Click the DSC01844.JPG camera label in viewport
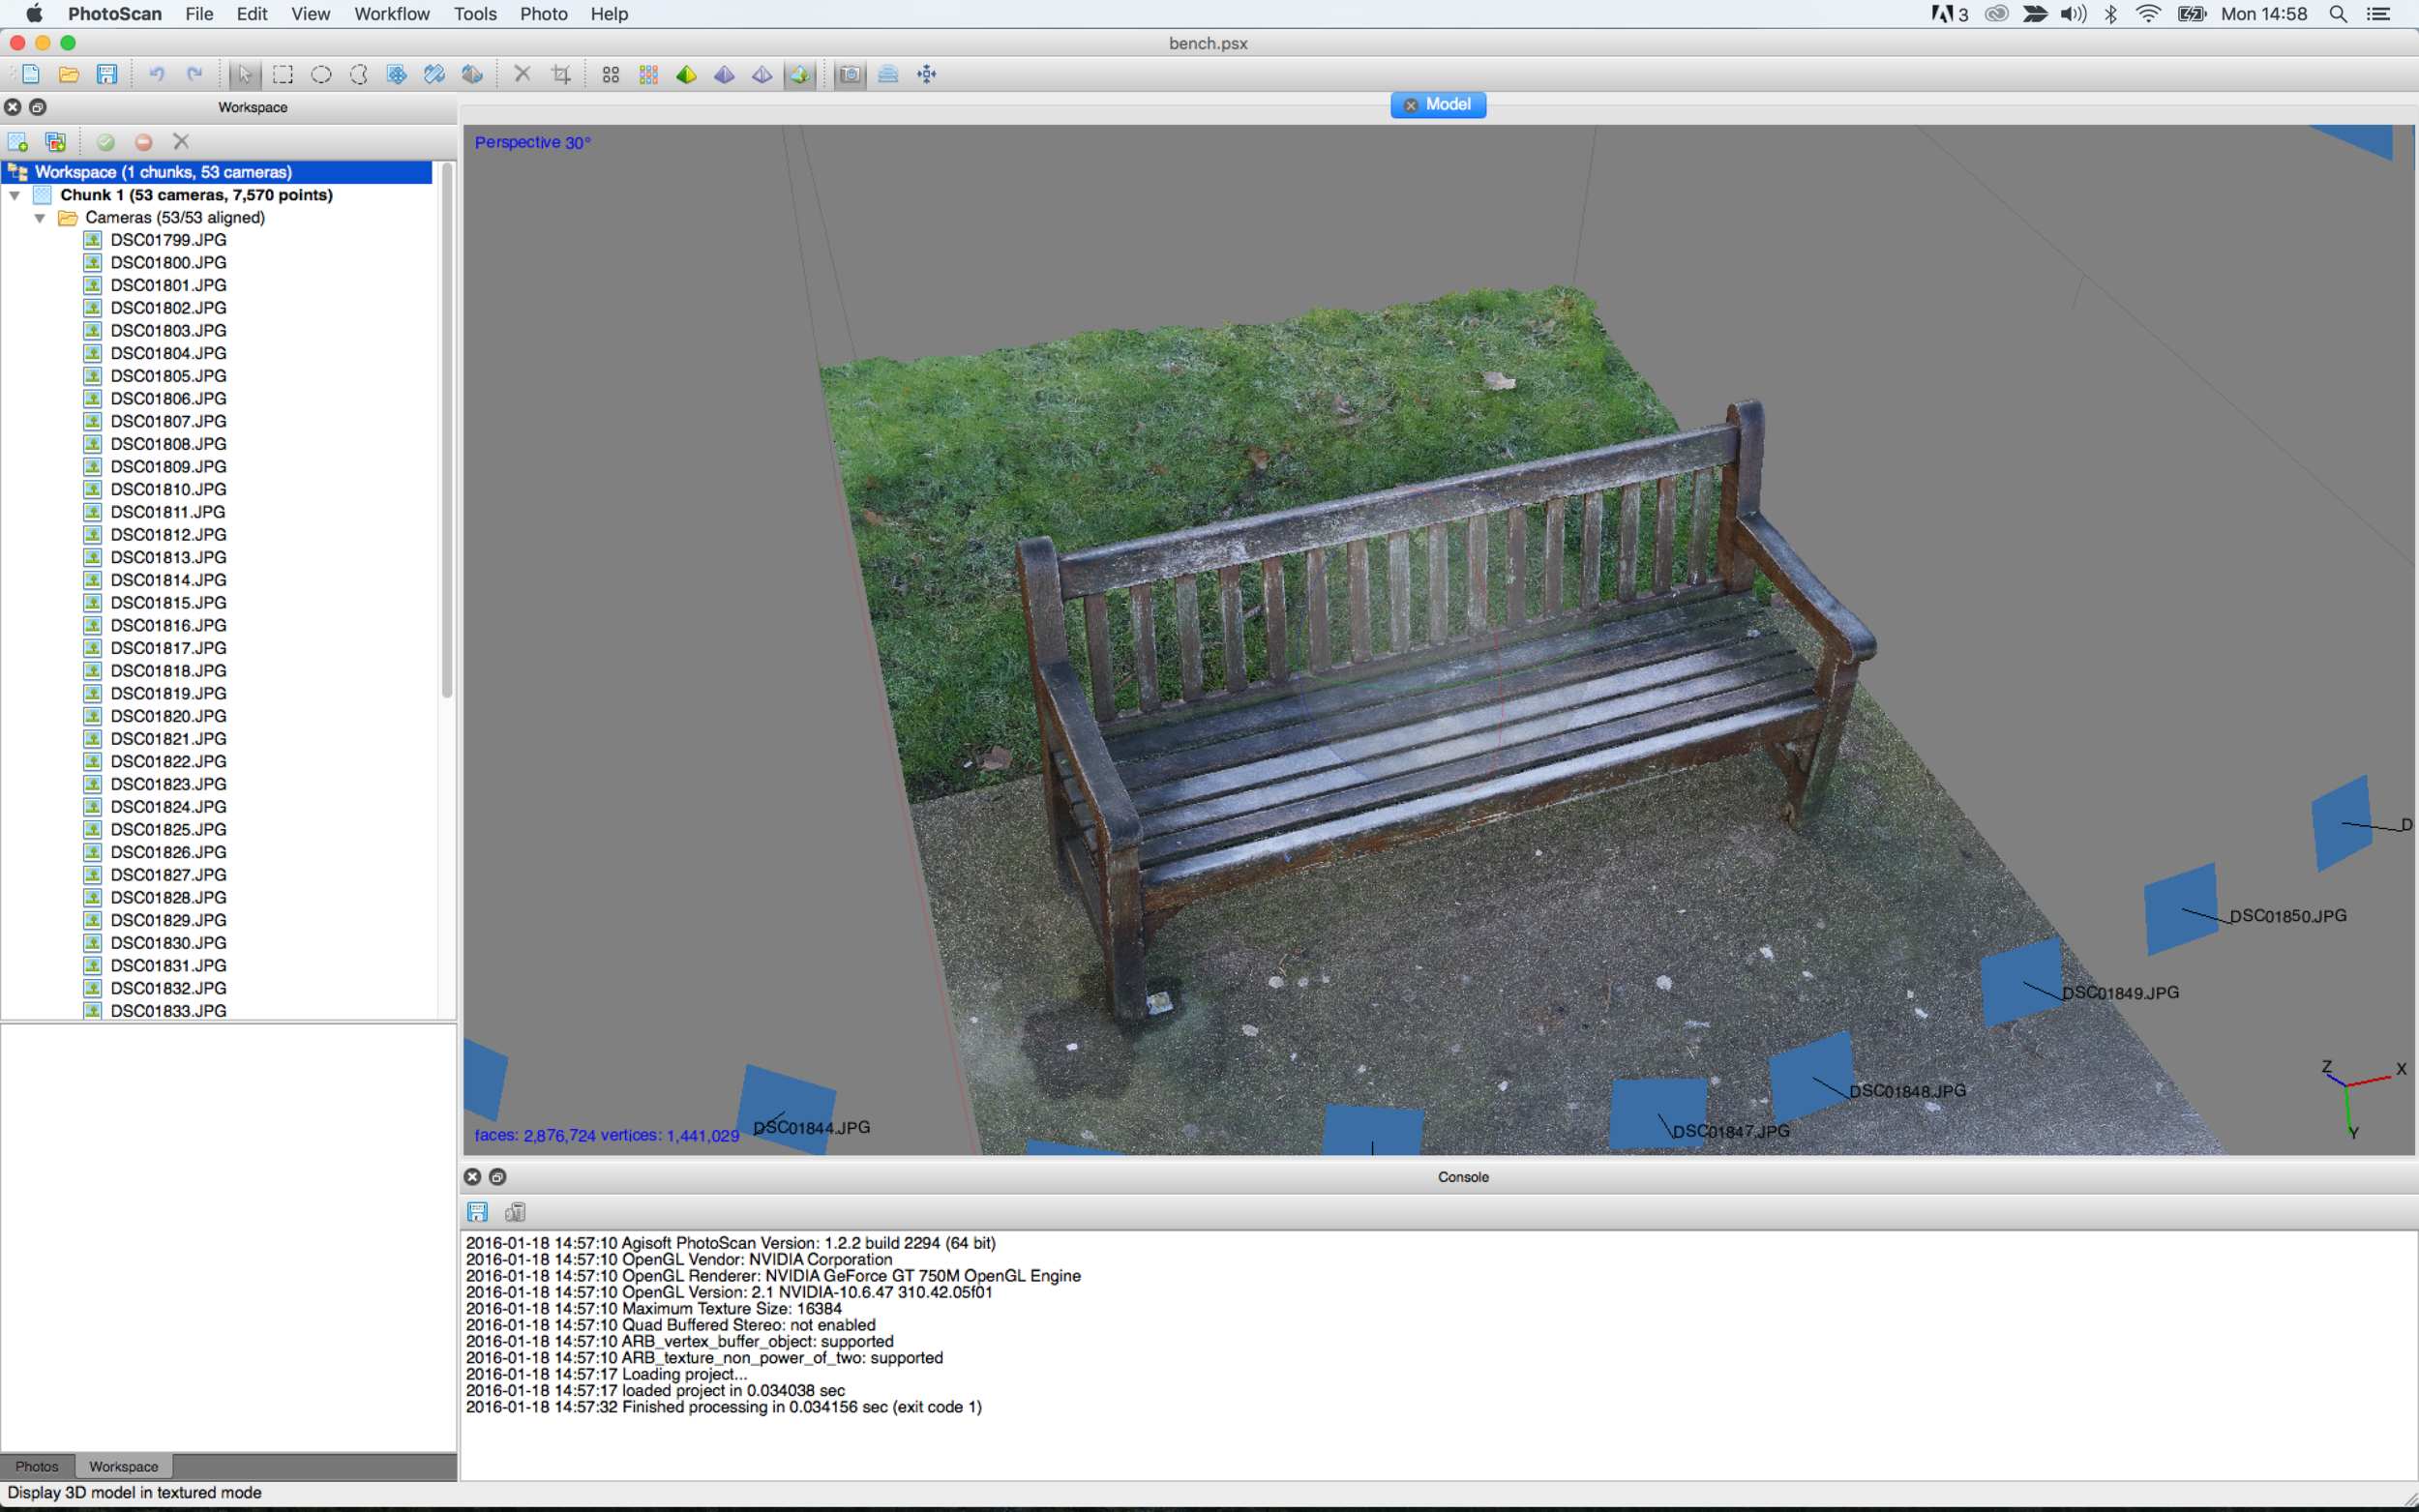This screenshot has width=2419, height=1512. 811,1127
